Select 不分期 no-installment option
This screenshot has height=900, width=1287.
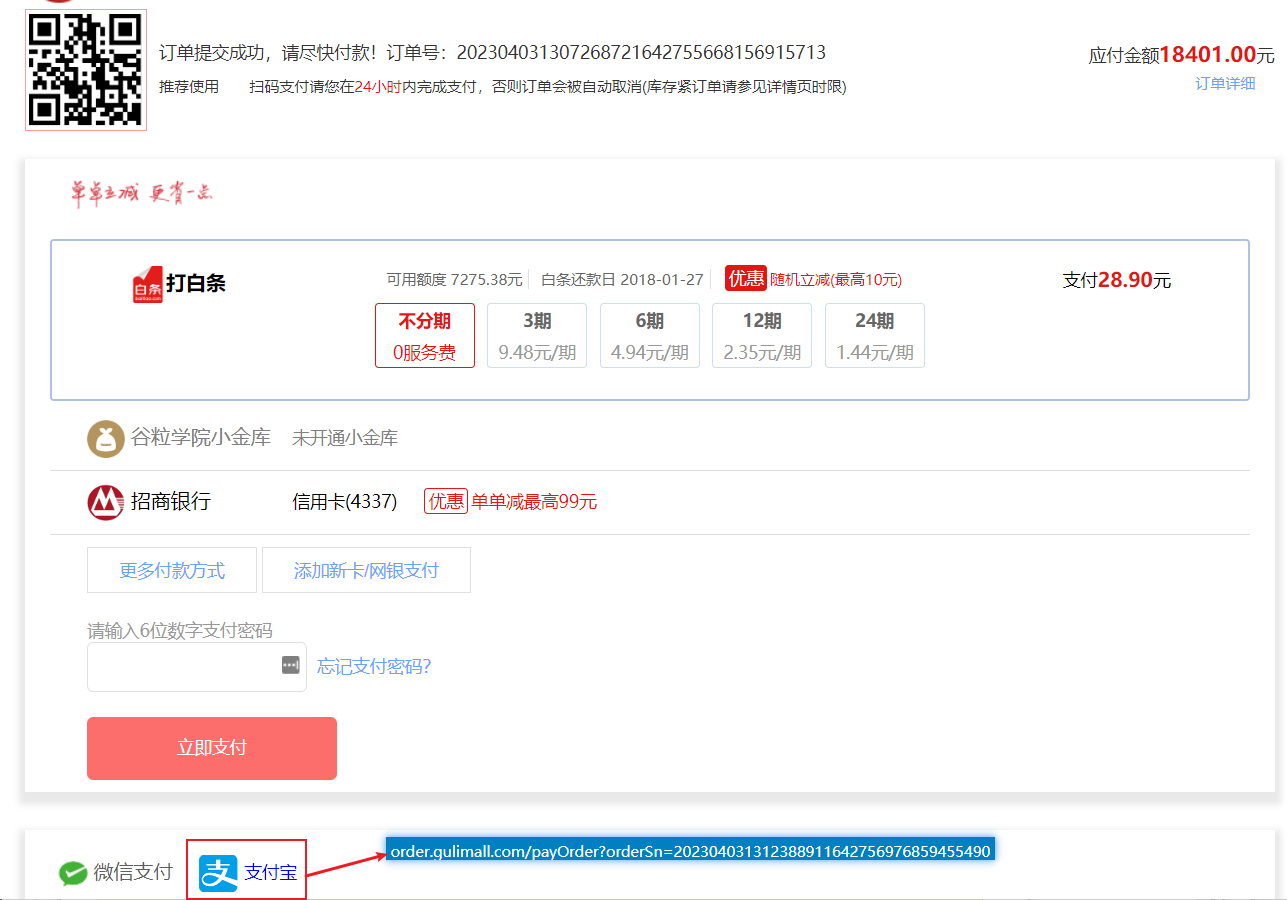[x=424, y=336]
